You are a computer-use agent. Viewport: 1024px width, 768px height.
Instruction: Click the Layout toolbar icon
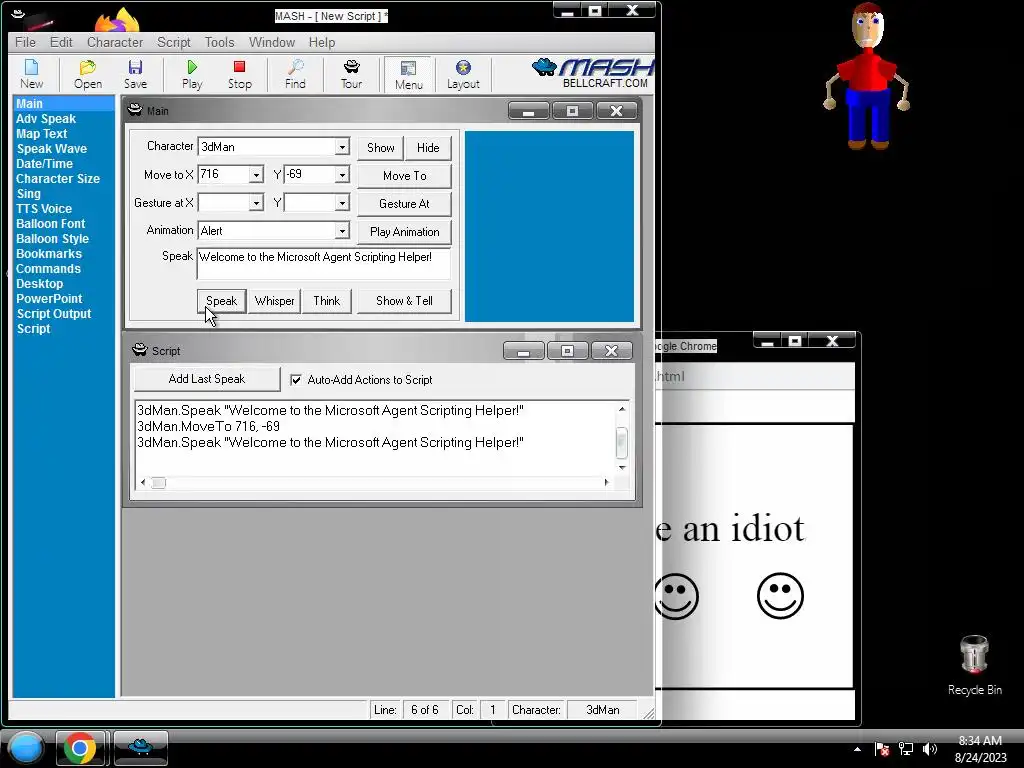coord(463,74)
